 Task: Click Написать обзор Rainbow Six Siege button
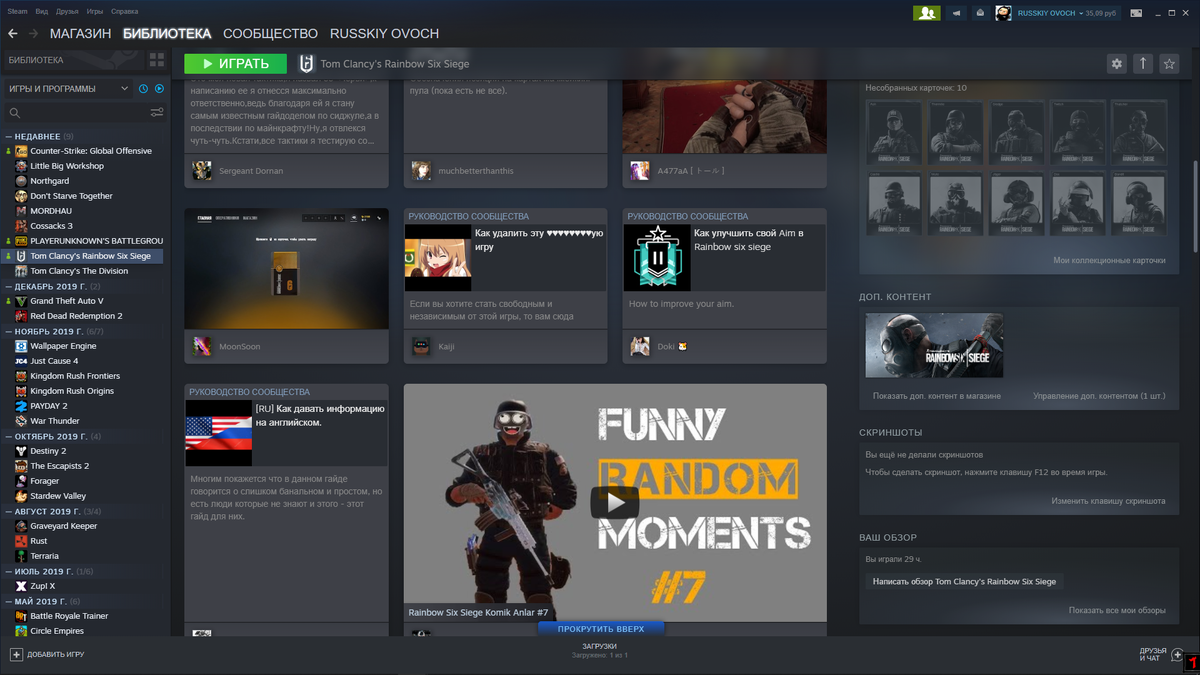point(964,581)
